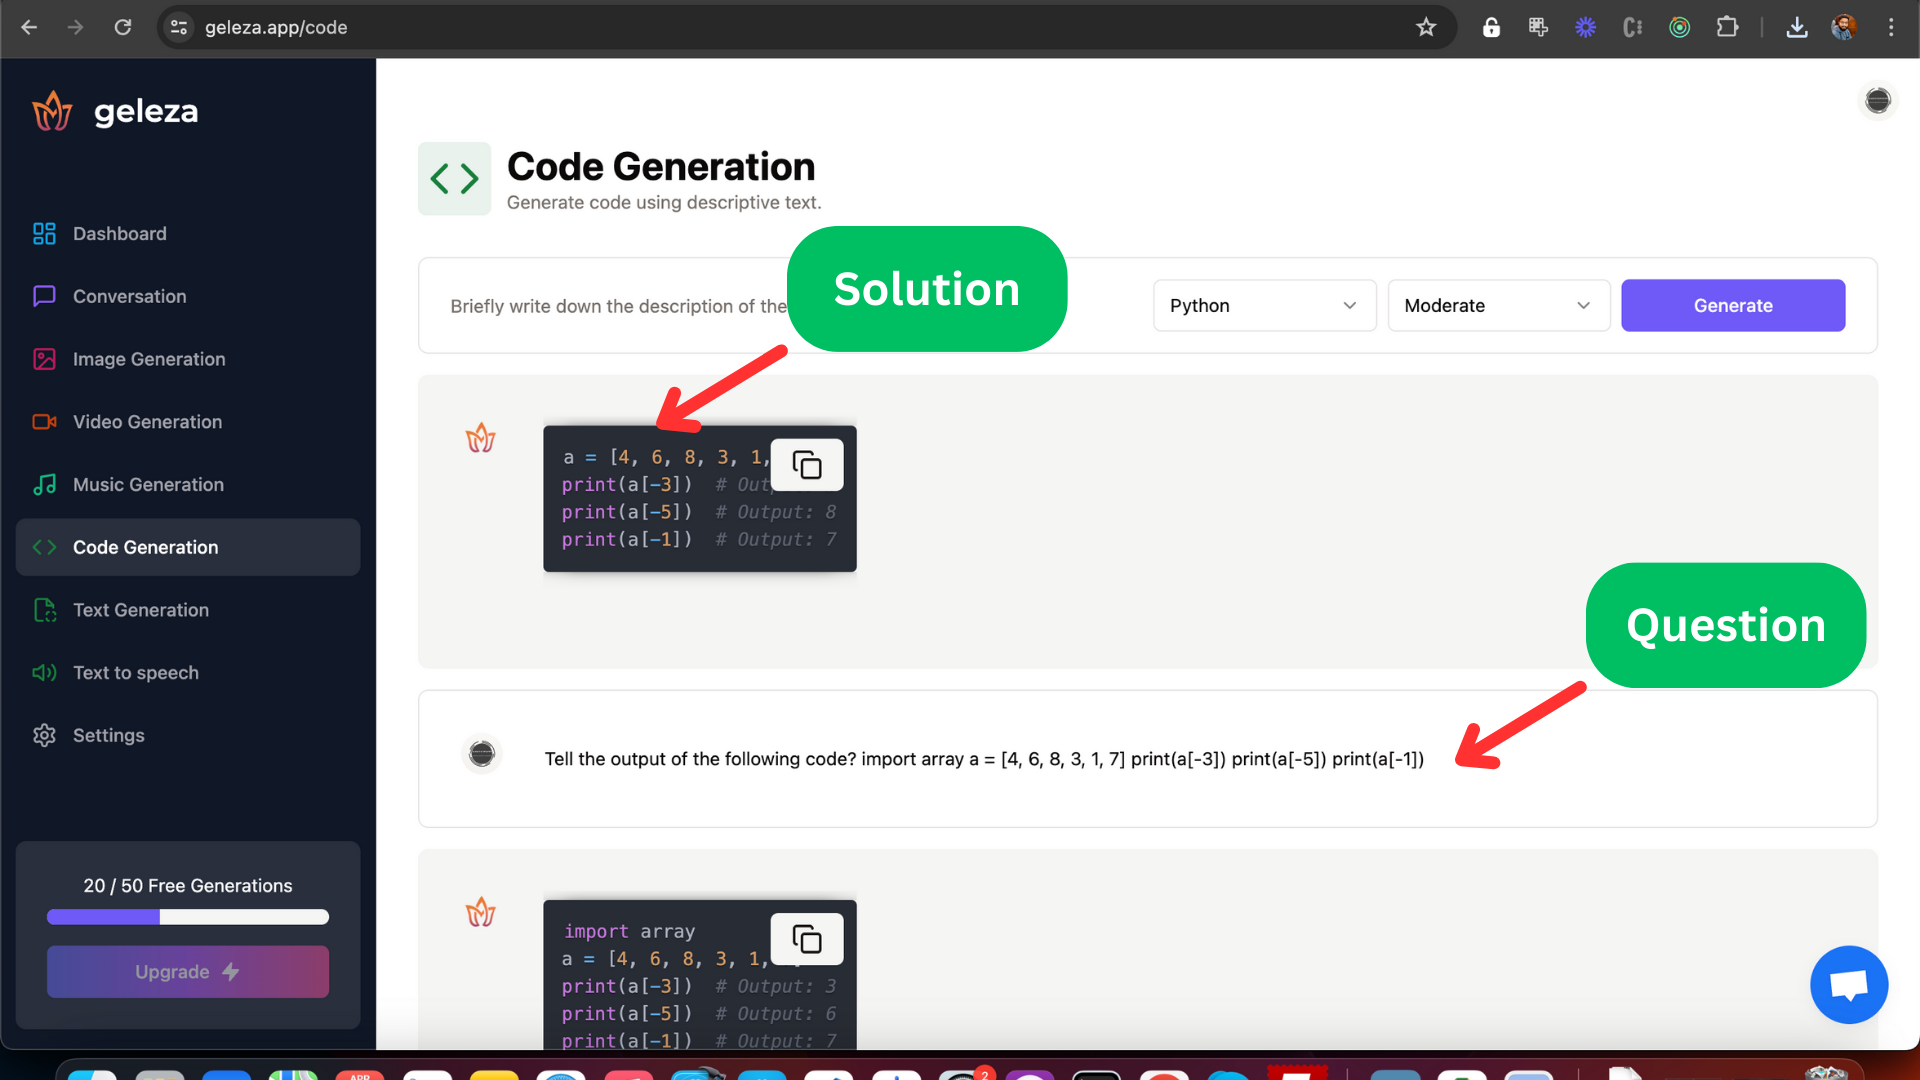Open Music Generation sidebar item
Viewport: 1920px width, 1080px height.
[x=148, y=485]
